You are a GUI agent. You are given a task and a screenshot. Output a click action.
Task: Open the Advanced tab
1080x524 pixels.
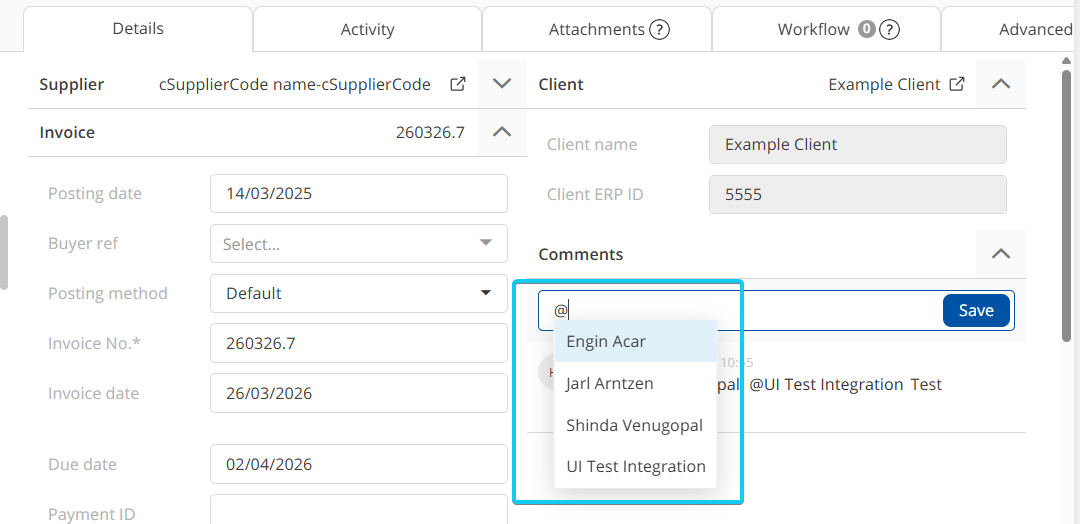[1034, 29]
